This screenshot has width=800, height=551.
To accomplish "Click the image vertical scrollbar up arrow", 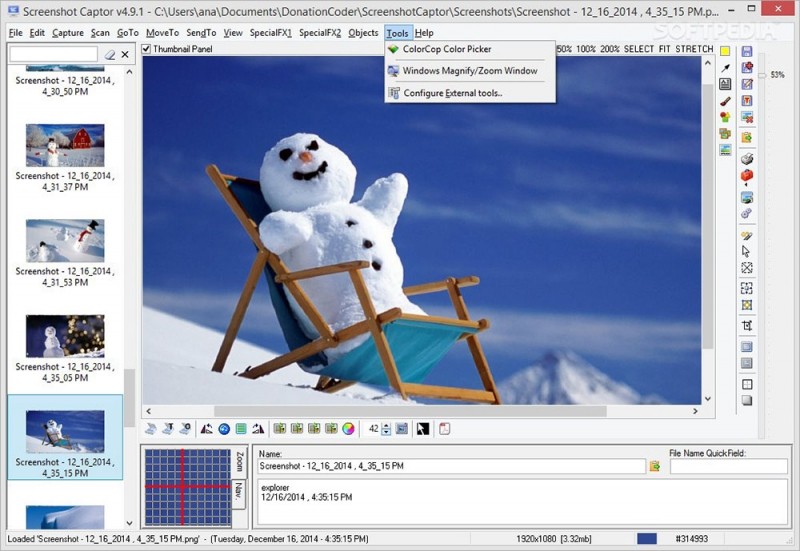I will pos(708,63).
